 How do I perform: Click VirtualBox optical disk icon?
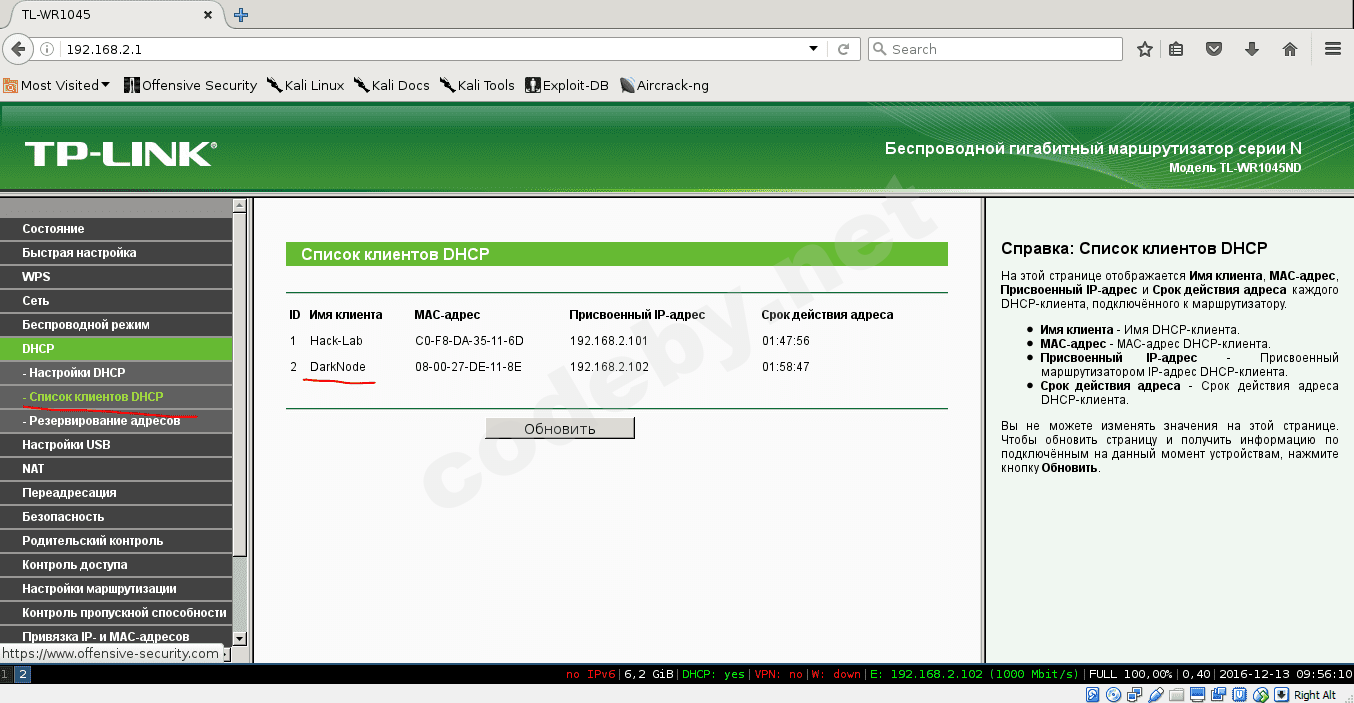(x=1113, y=694)
